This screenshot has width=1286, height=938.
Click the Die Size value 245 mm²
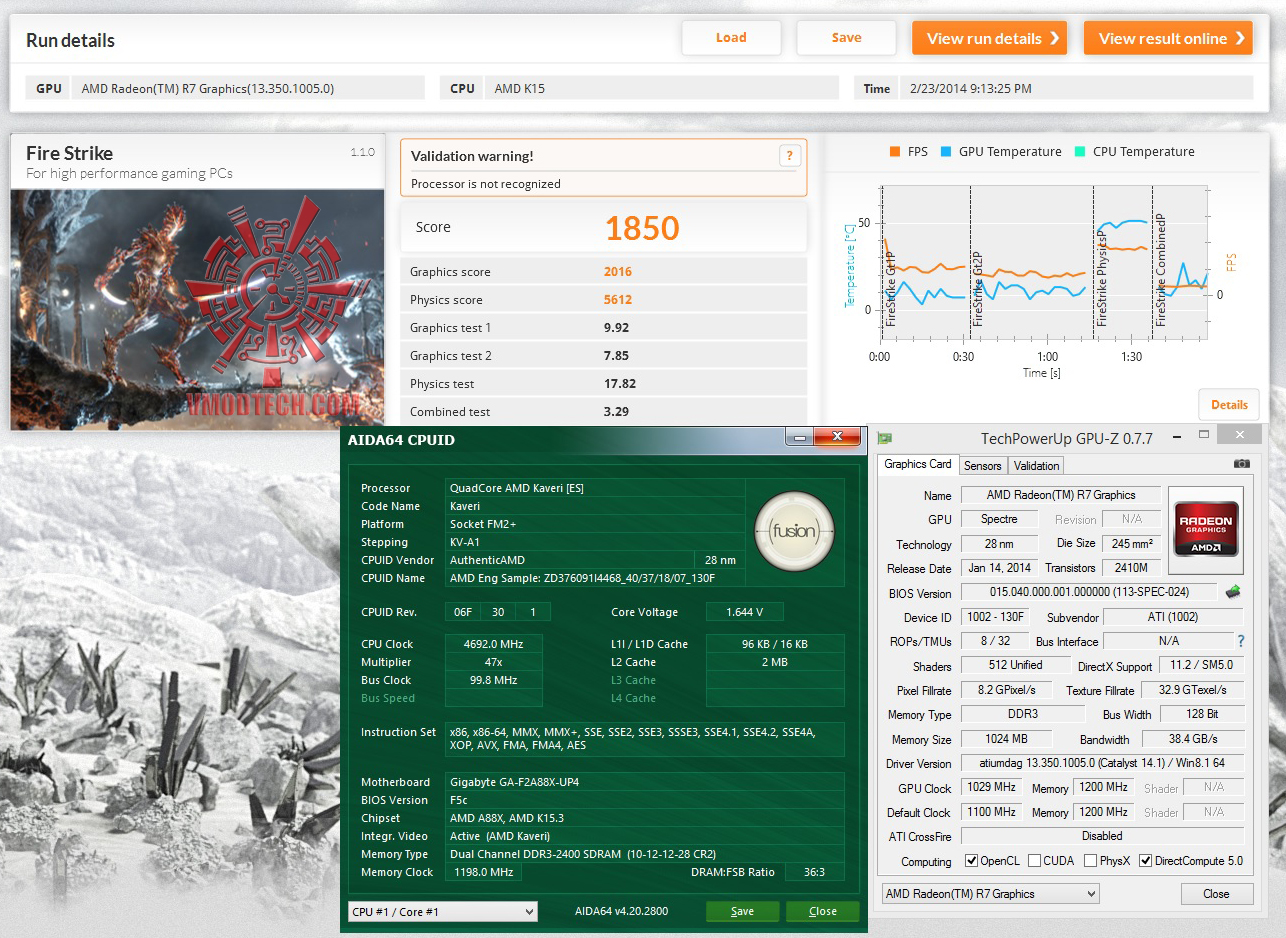click(1132, 543)
